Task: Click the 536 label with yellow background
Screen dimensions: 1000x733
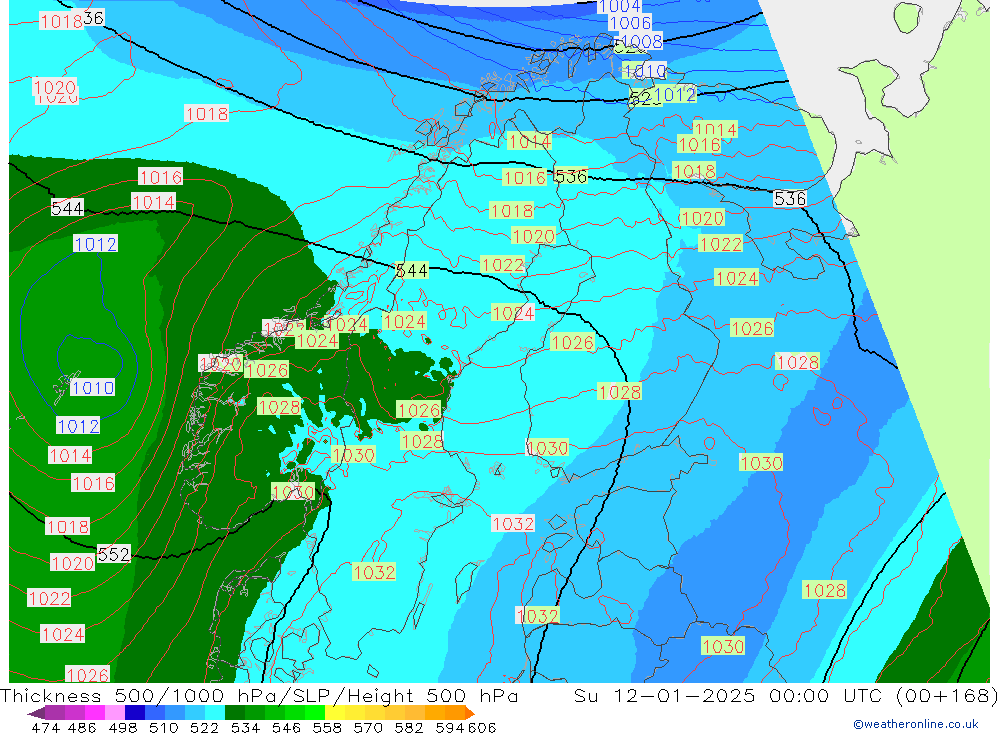Action: pos(570,176)
